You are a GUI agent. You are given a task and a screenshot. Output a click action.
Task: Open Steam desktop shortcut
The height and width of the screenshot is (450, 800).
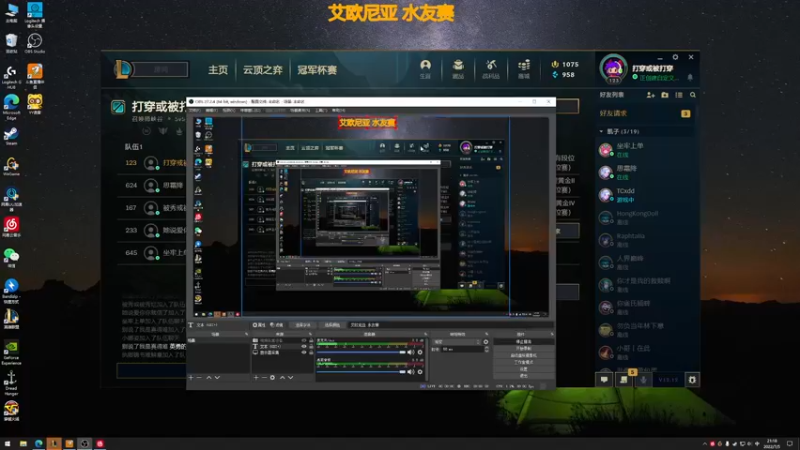tap(11, 136)
